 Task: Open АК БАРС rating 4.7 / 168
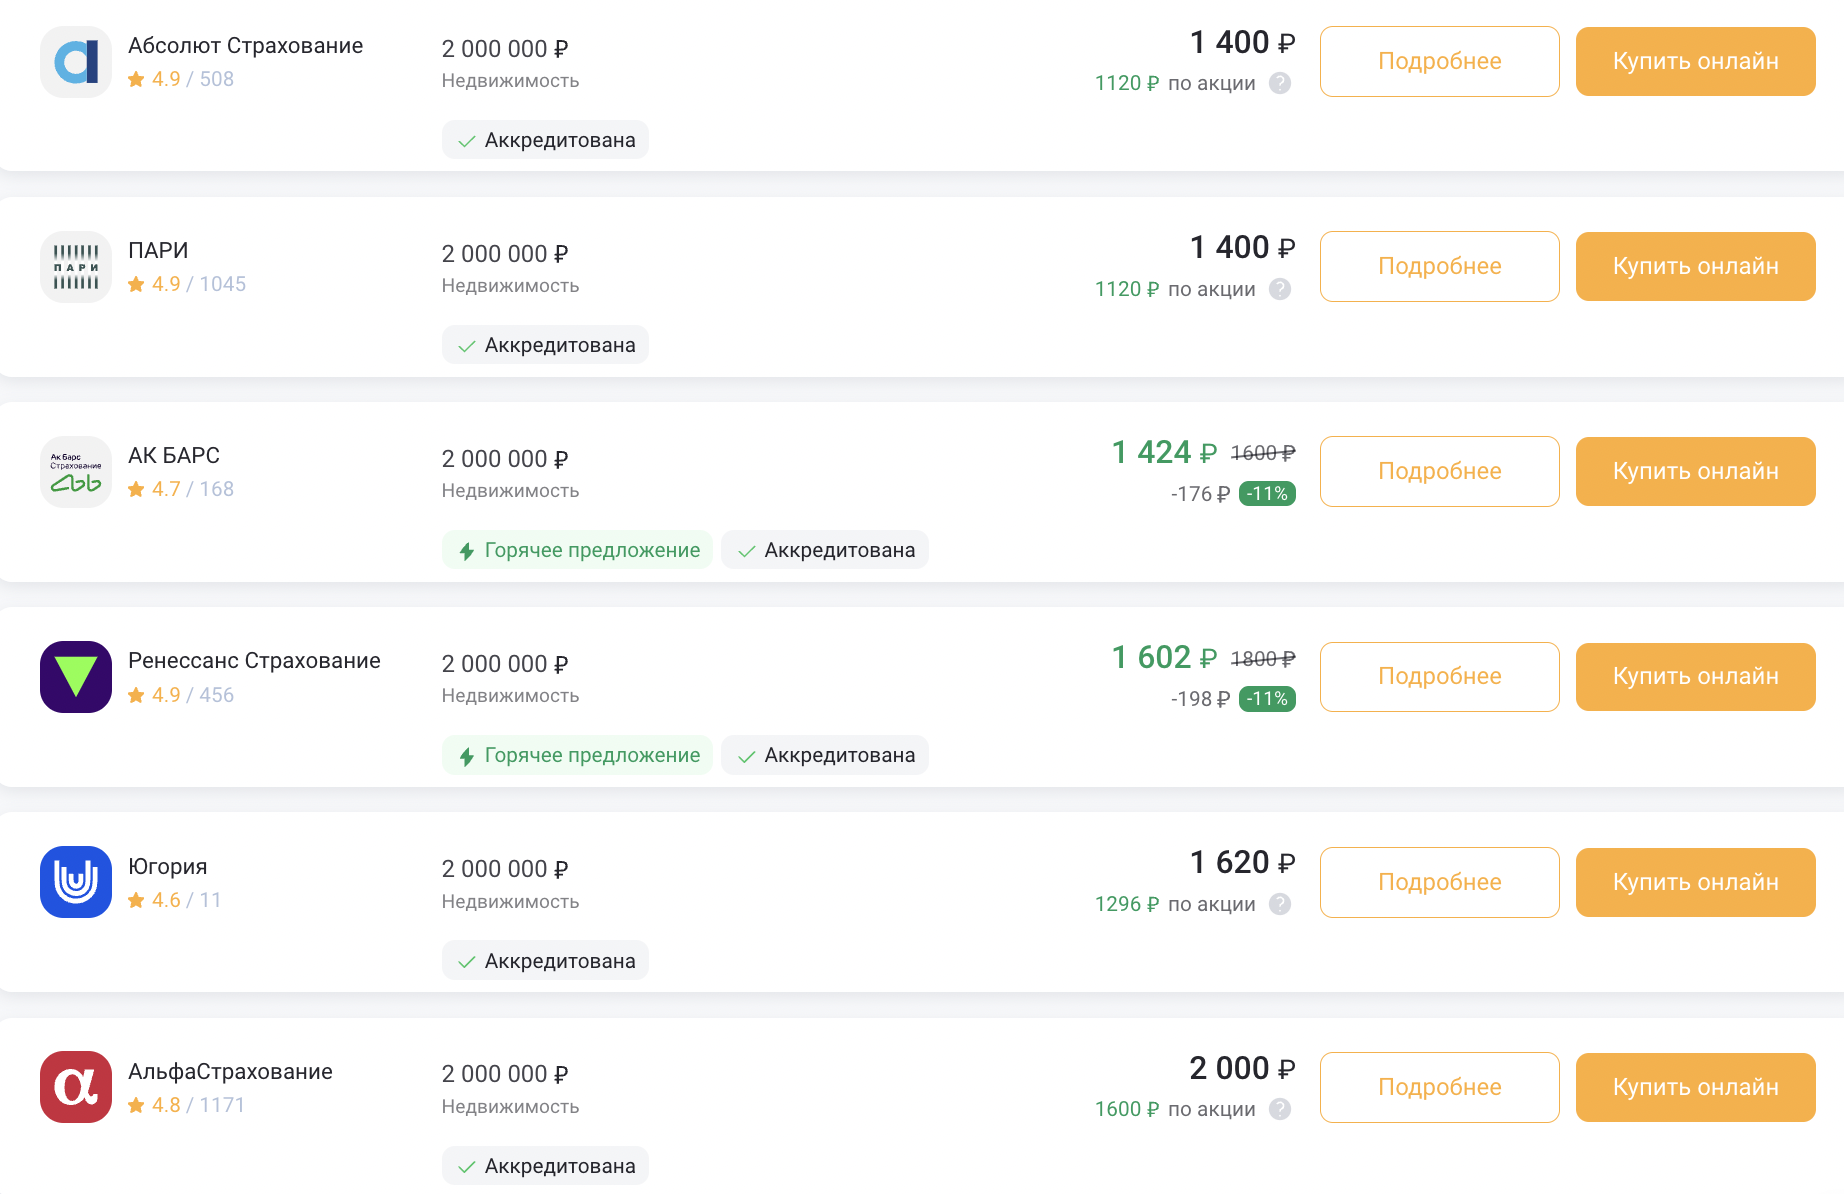tap(182, 489)
